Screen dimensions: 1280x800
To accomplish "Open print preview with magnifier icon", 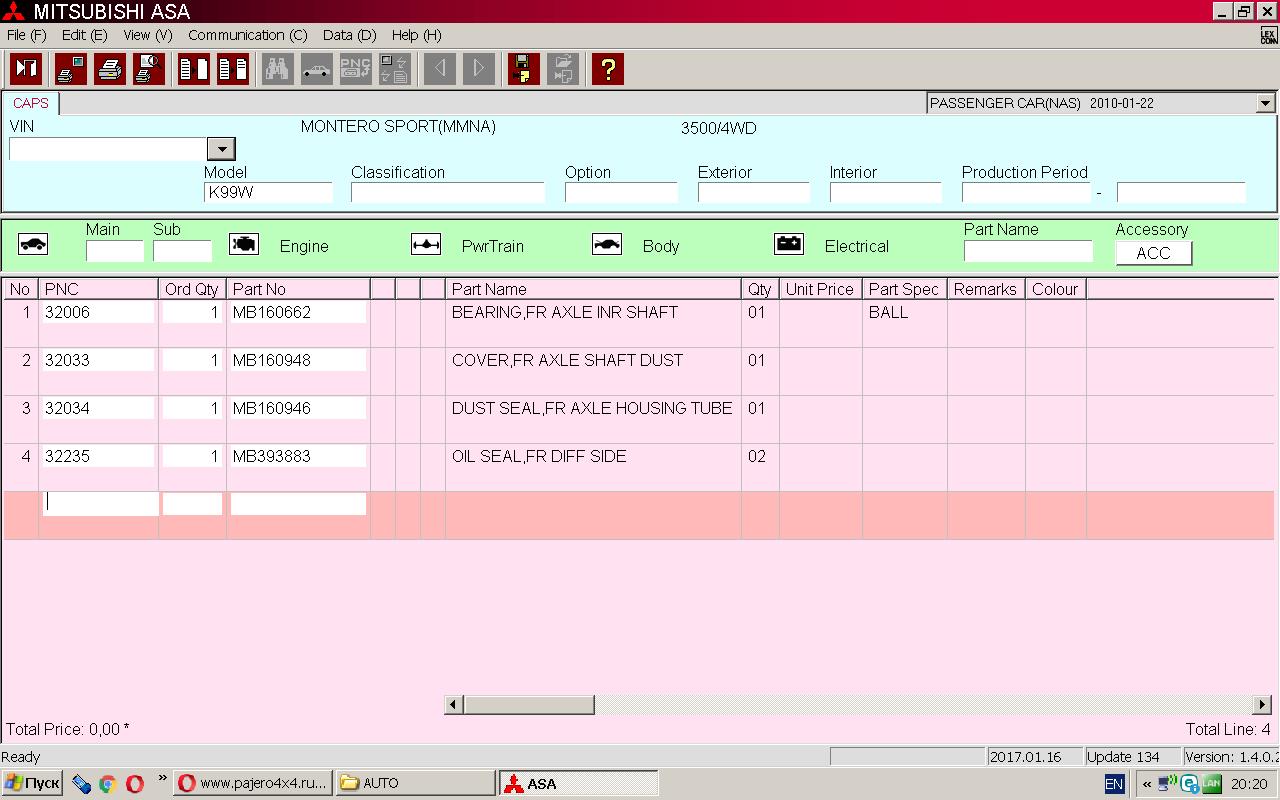I will [x=148, y=69].
